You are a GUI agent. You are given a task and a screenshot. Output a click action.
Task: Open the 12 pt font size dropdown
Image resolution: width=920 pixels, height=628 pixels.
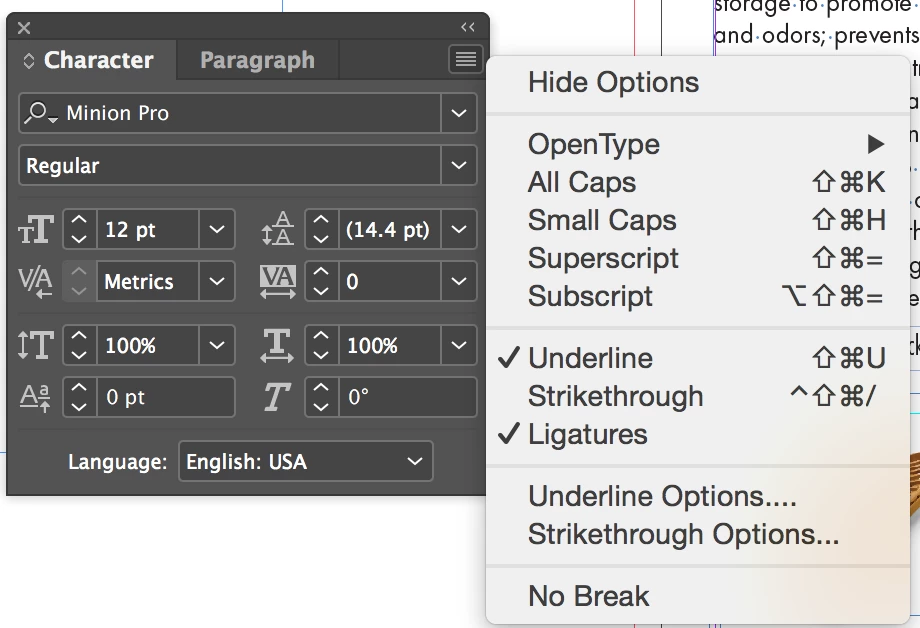click(217, 229)
